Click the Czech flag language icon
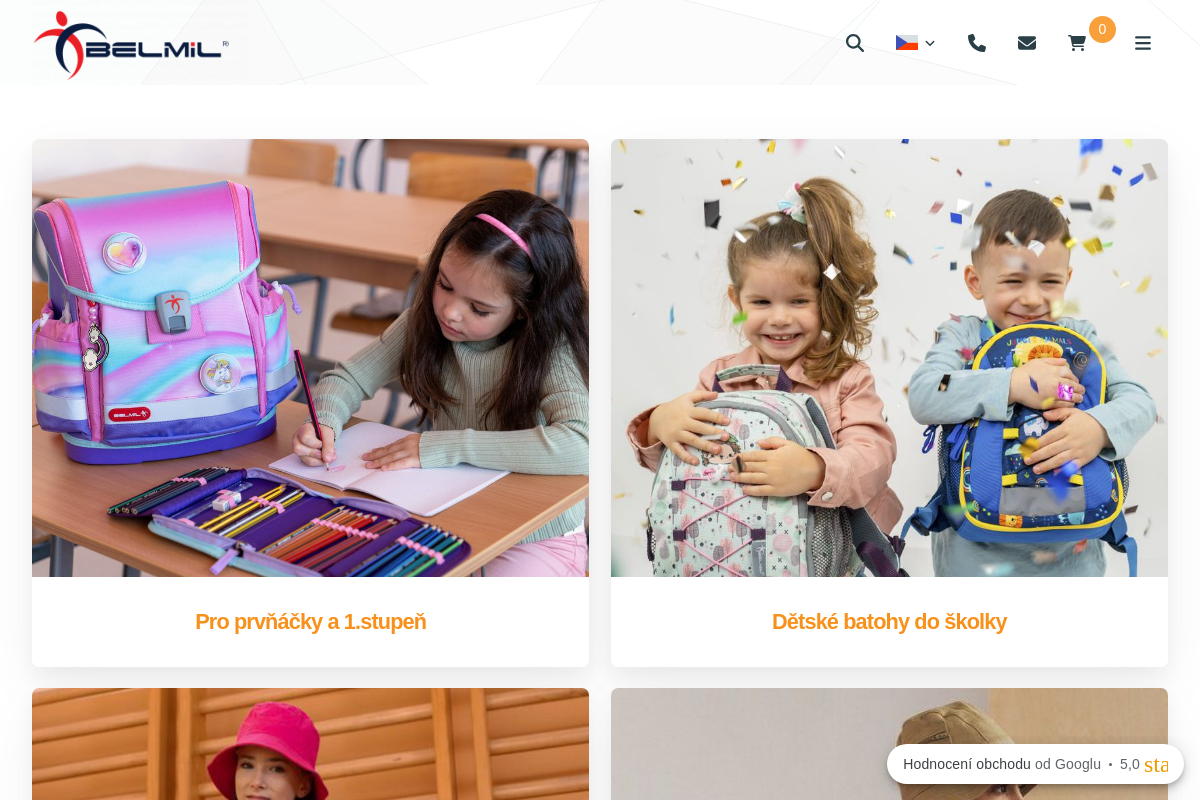This screenshot has width=1200, height=800. tap(907, 43)
